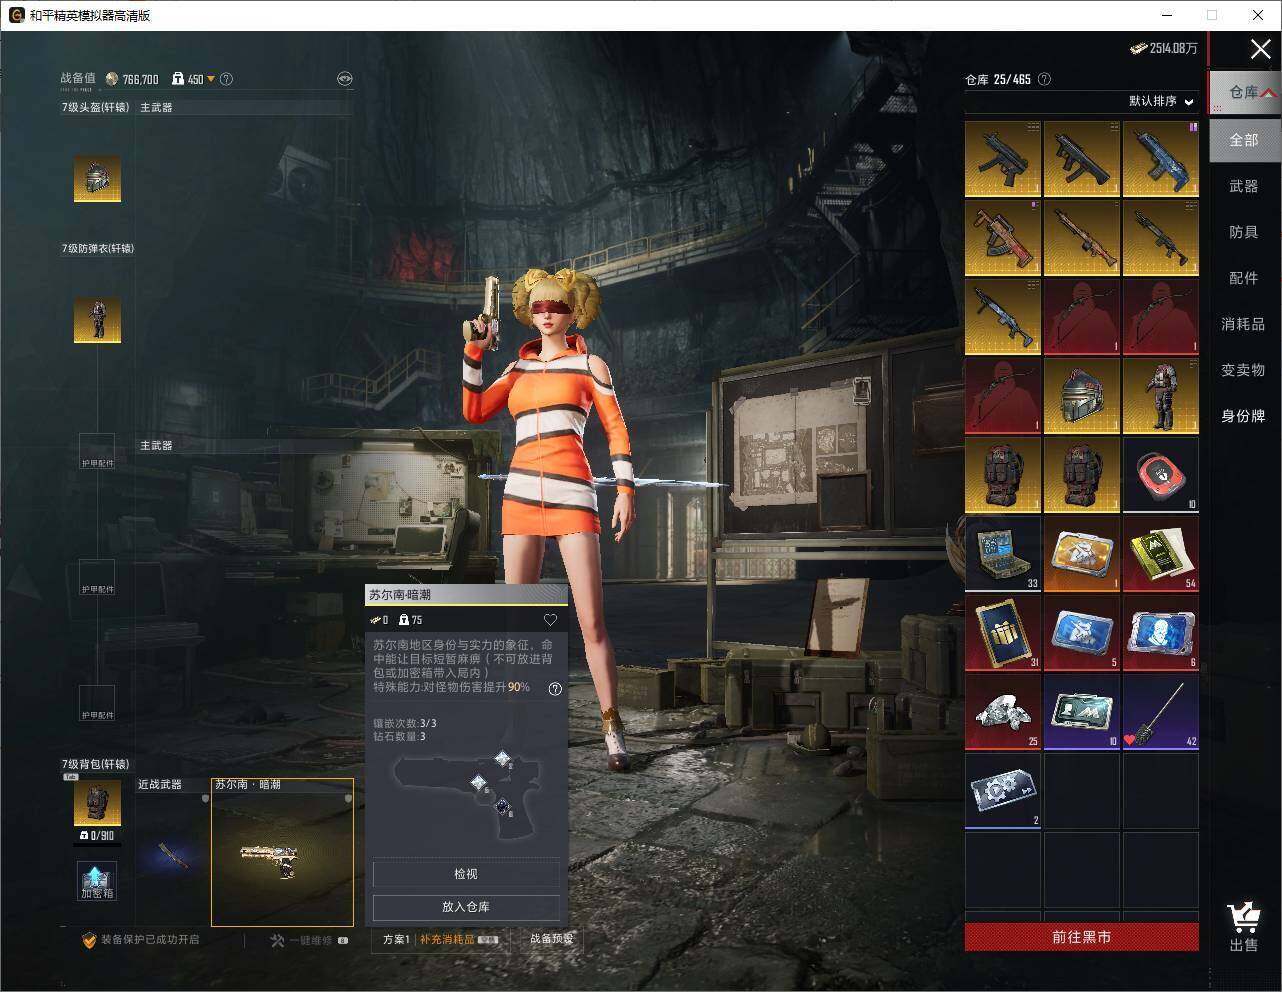Image resolution: width=1282 pixels, height=992 pixels.
Task: Click the 前往黑市 button
Action: pyautogui.click(x=1081, y=937)
